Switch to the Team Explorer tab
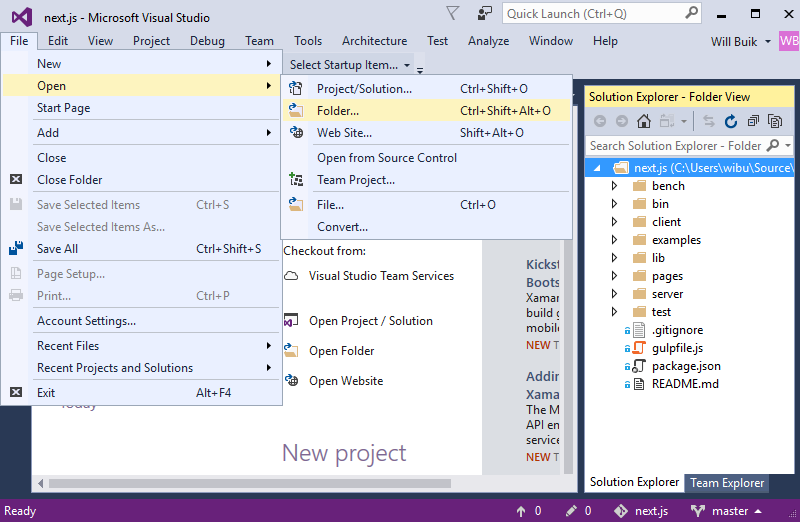 727,483
